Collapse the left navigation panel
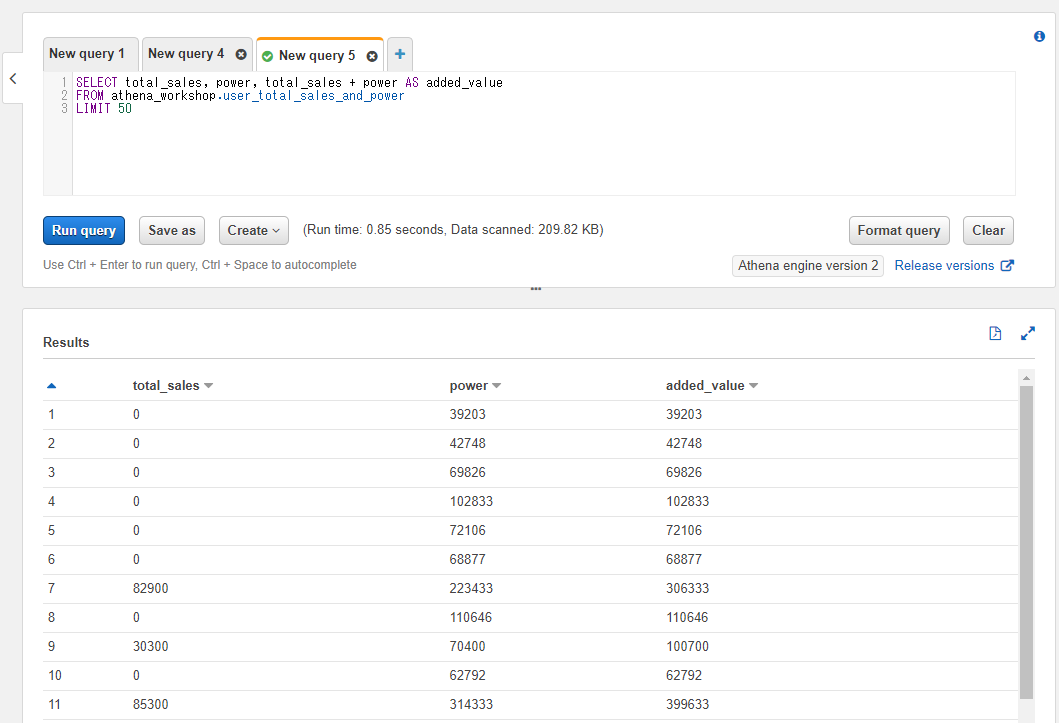The width and height of the screenshot is (1059, 723). tap(13, 78)
